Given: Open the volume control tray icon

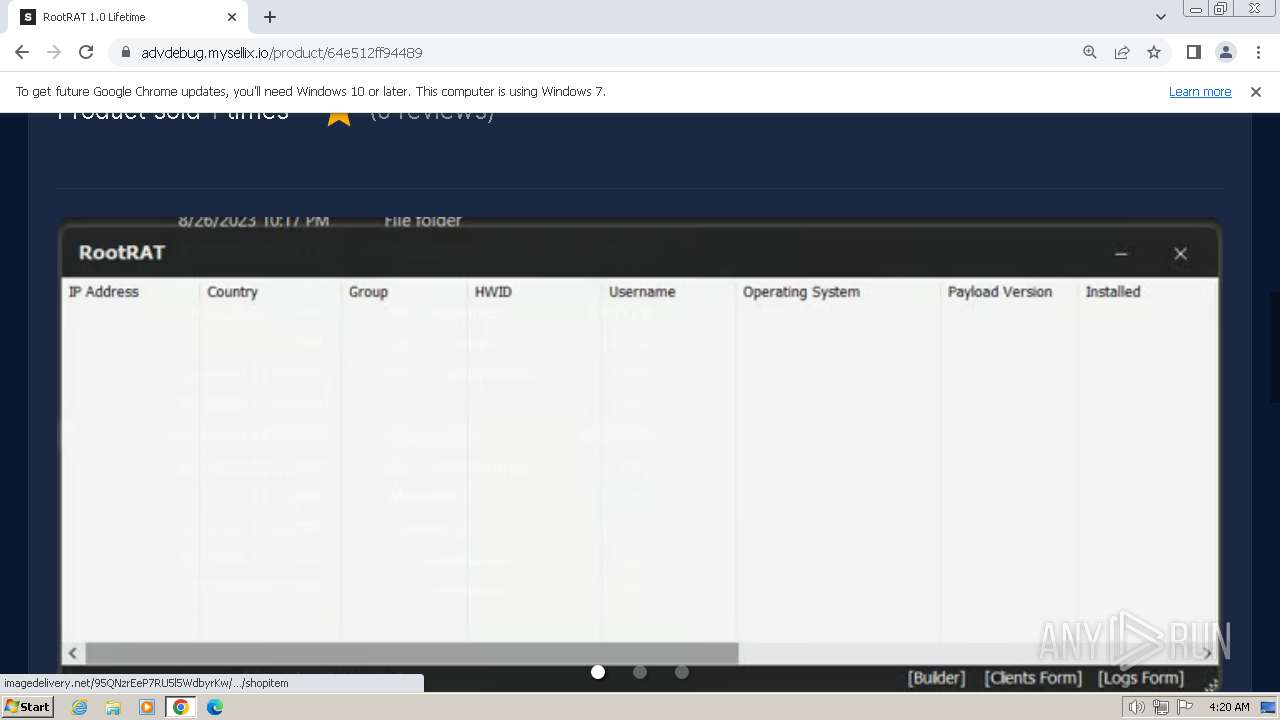Looking at the screenshot, I should (x=1137, y=707).
